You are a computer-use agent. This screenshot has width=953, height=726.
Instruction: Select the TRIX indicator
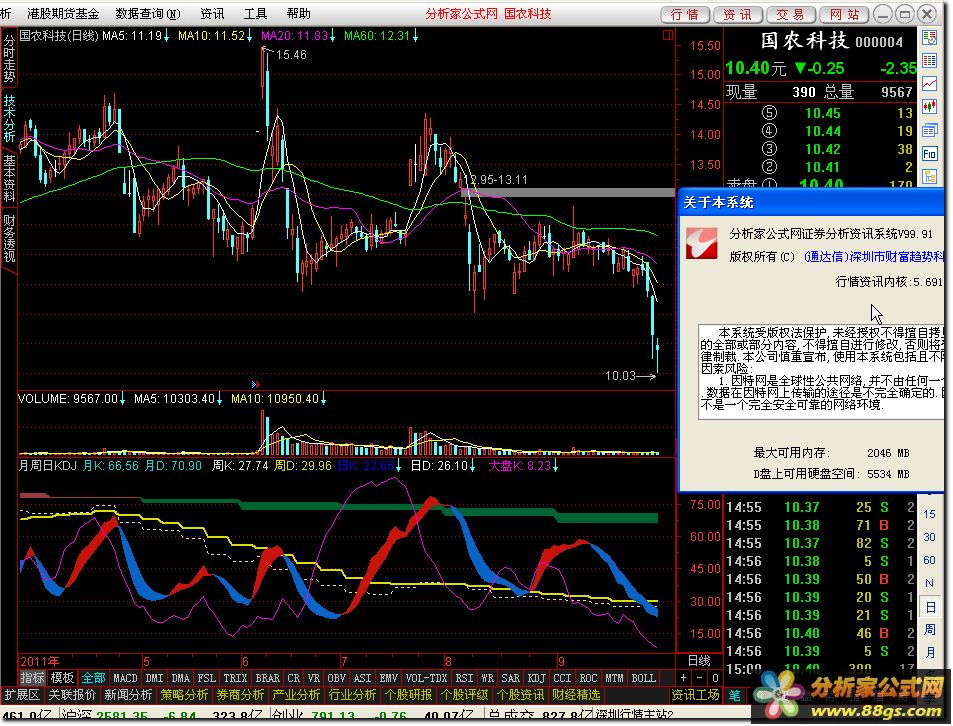[x=235, y=678]
